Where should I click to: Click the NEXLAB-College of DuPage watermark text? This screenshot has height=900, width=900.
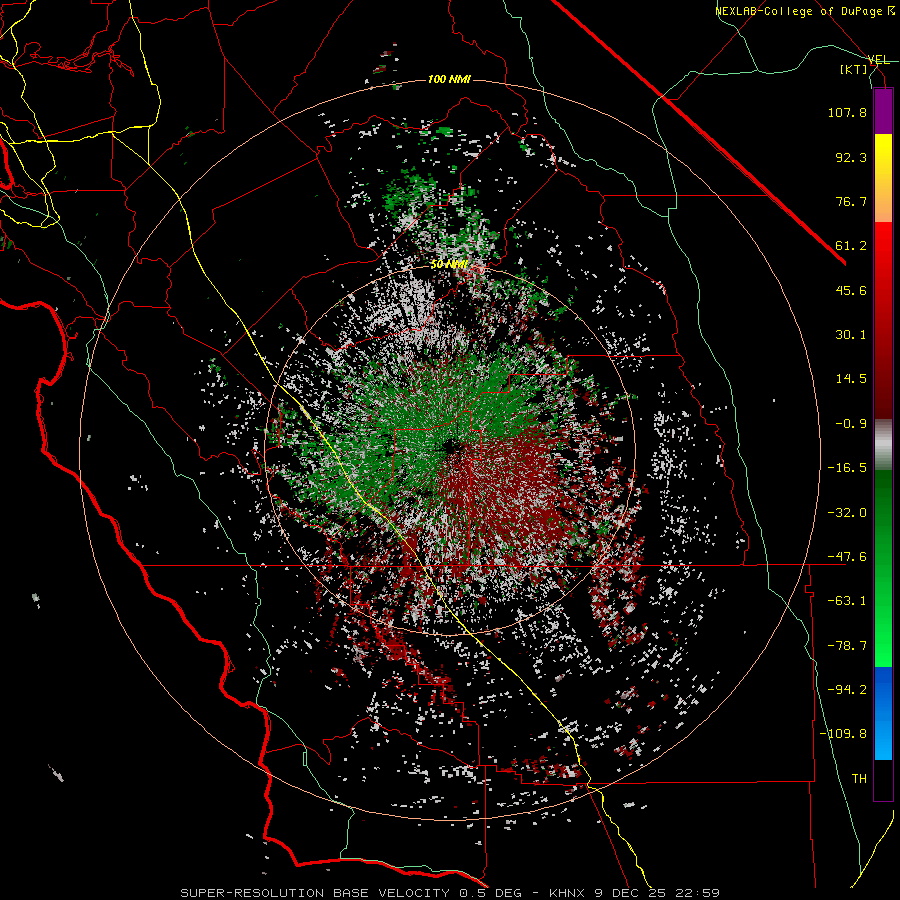click(x=804, y=11)
